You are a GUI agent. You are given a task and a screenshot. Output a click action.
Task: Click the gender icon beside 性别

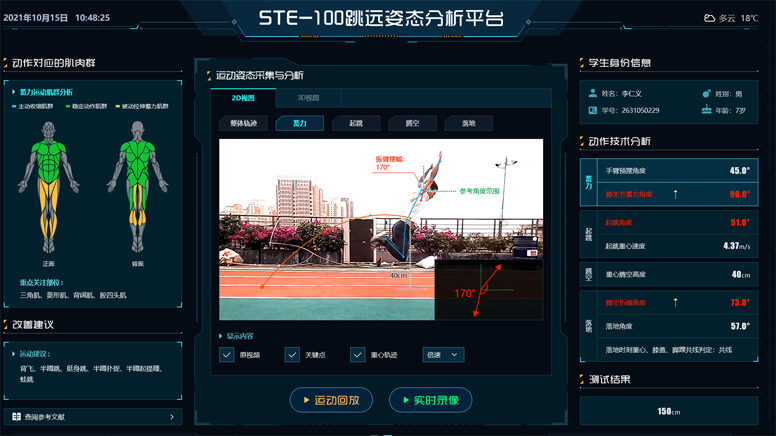pyautogui.click(x=707, y=92)
